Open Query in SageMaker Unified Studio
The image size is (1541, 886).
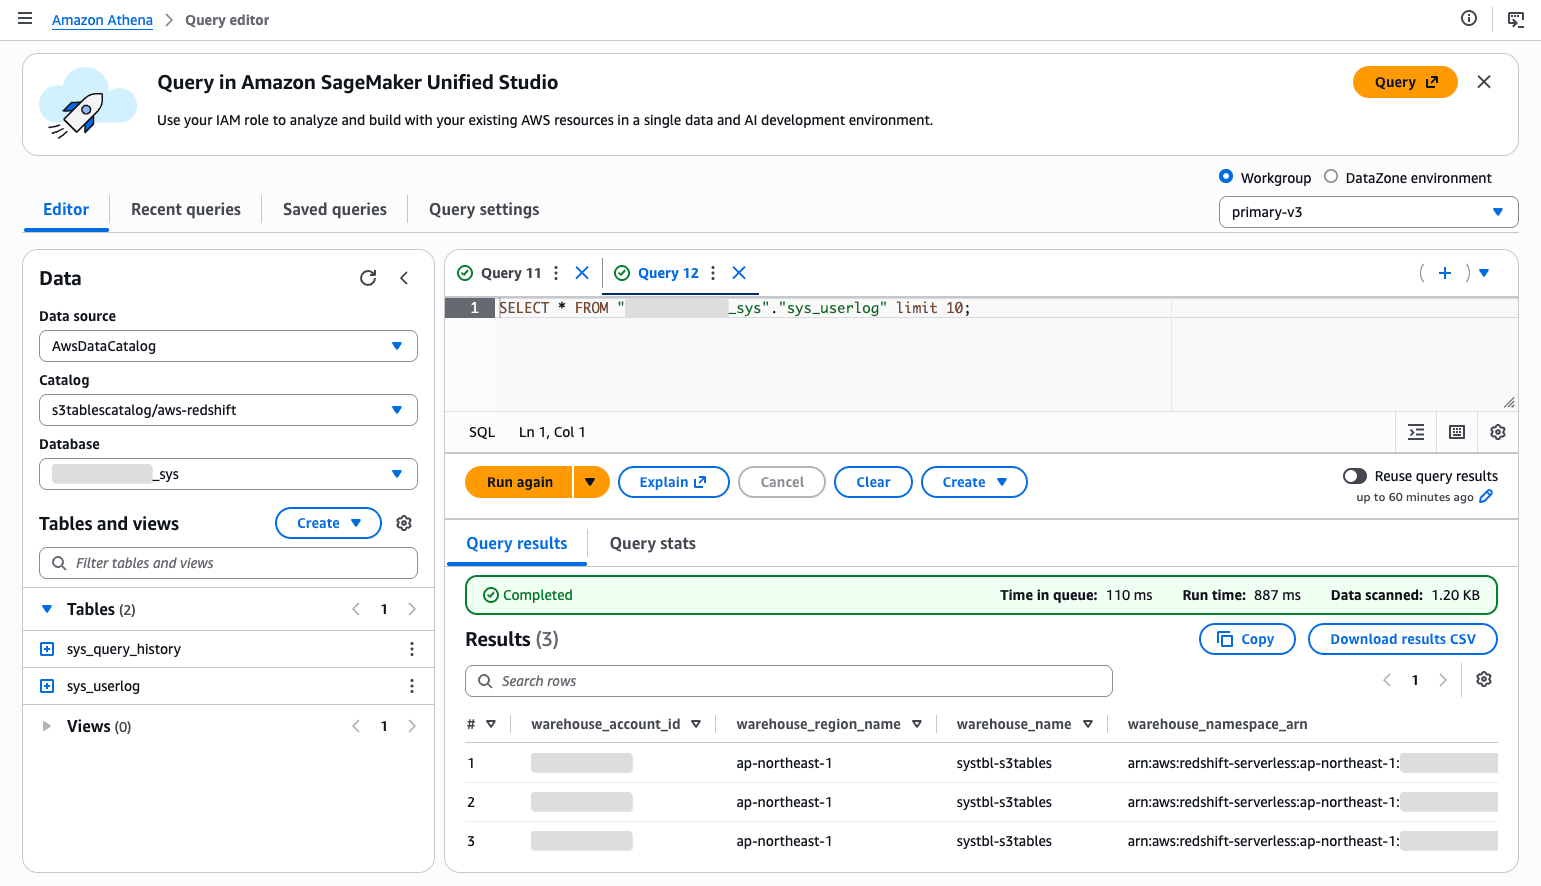[x=1405, y=82]
